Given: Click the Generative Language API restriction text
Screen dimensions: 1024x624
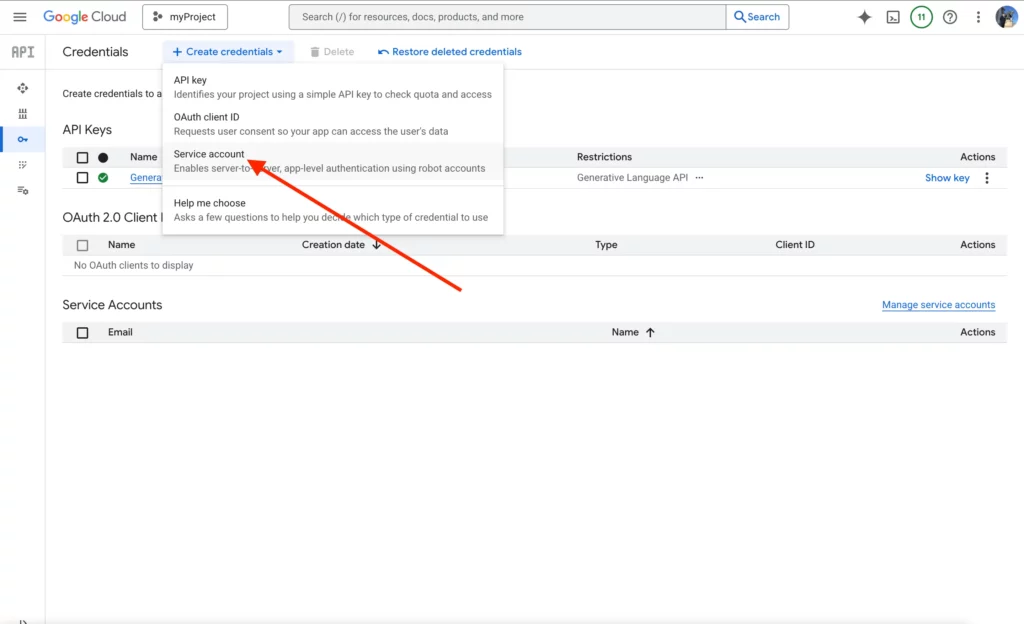Looking at the screenshot, I should point(632,178).
